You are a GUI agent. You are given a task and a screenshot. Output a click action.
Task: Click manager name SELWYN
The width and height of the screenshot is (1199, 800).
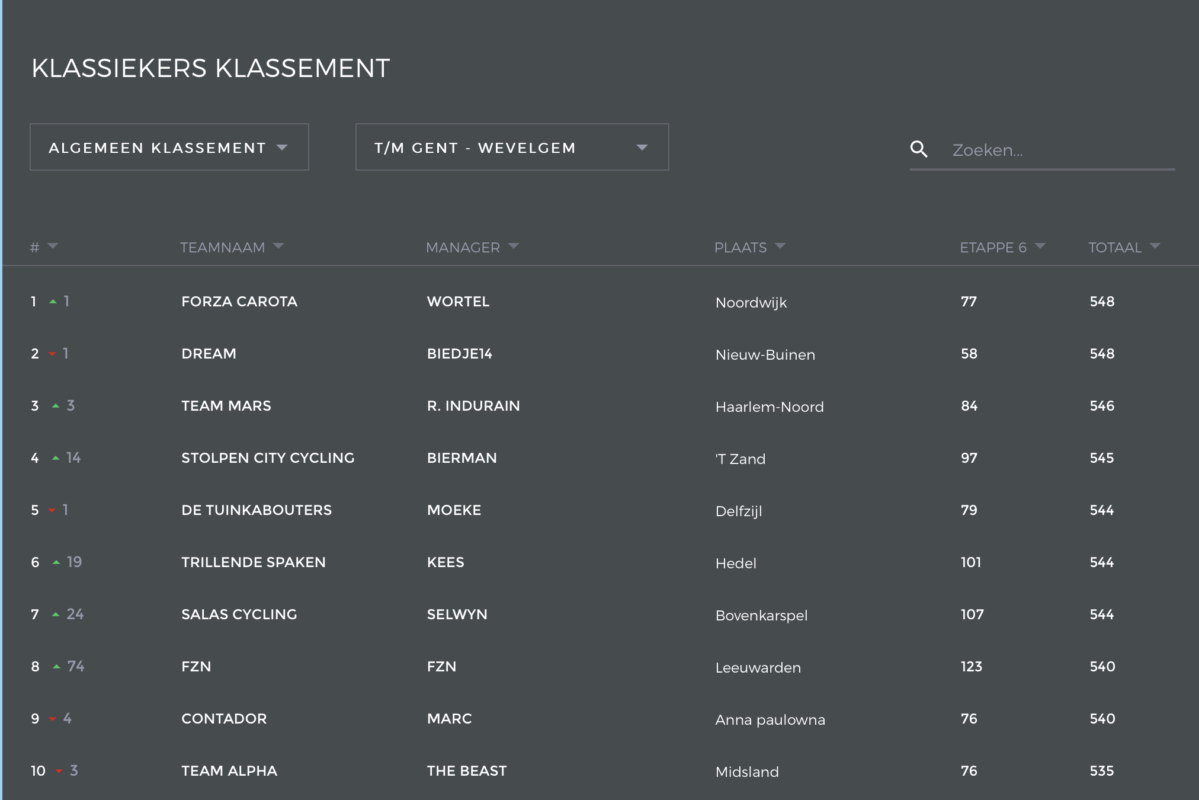tap(457, 614)
